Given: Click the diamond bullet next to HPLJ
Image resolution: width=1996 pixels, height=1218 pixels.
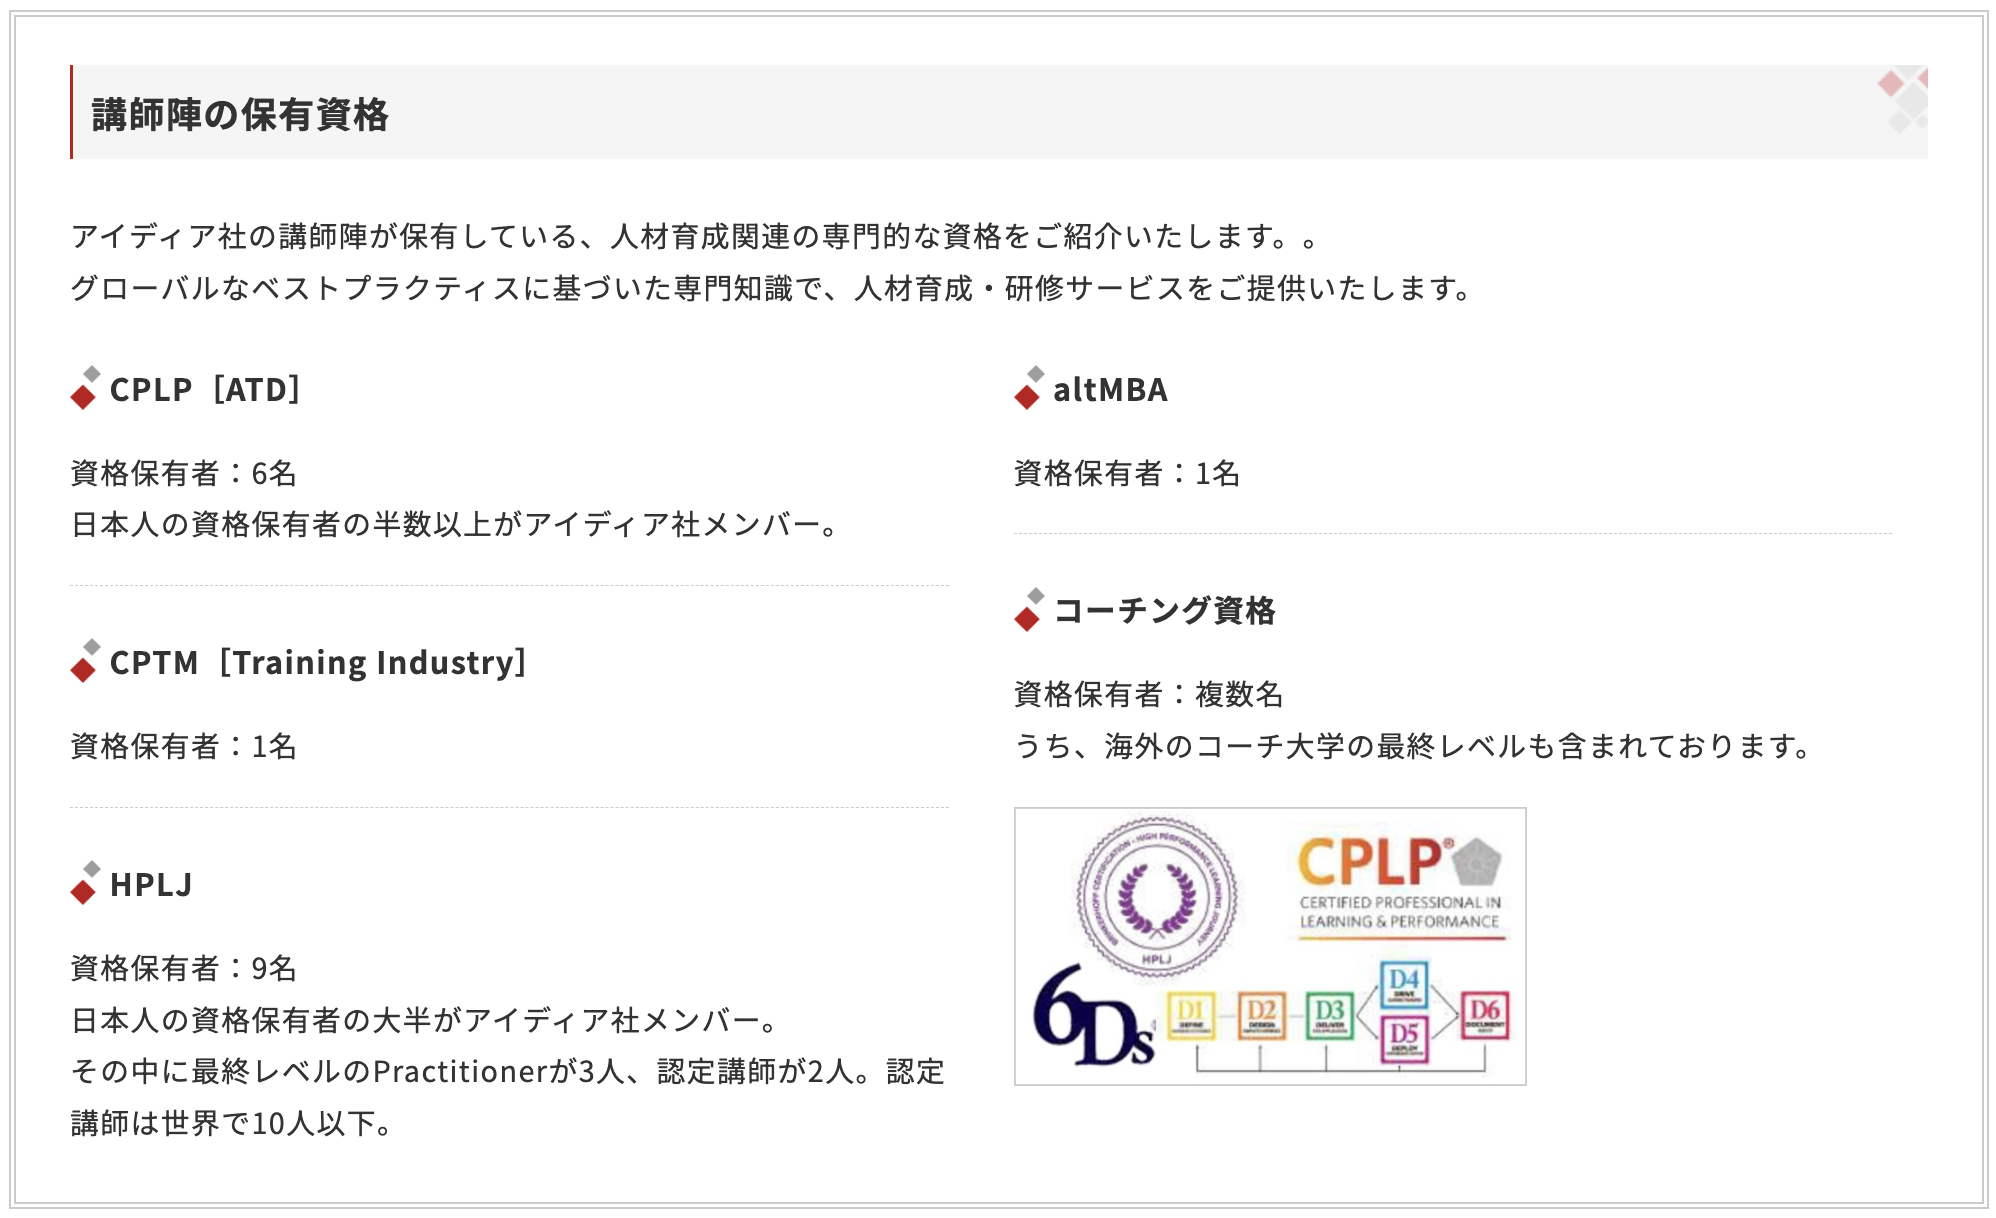Looking at the screenshot, I should [85, 883].
